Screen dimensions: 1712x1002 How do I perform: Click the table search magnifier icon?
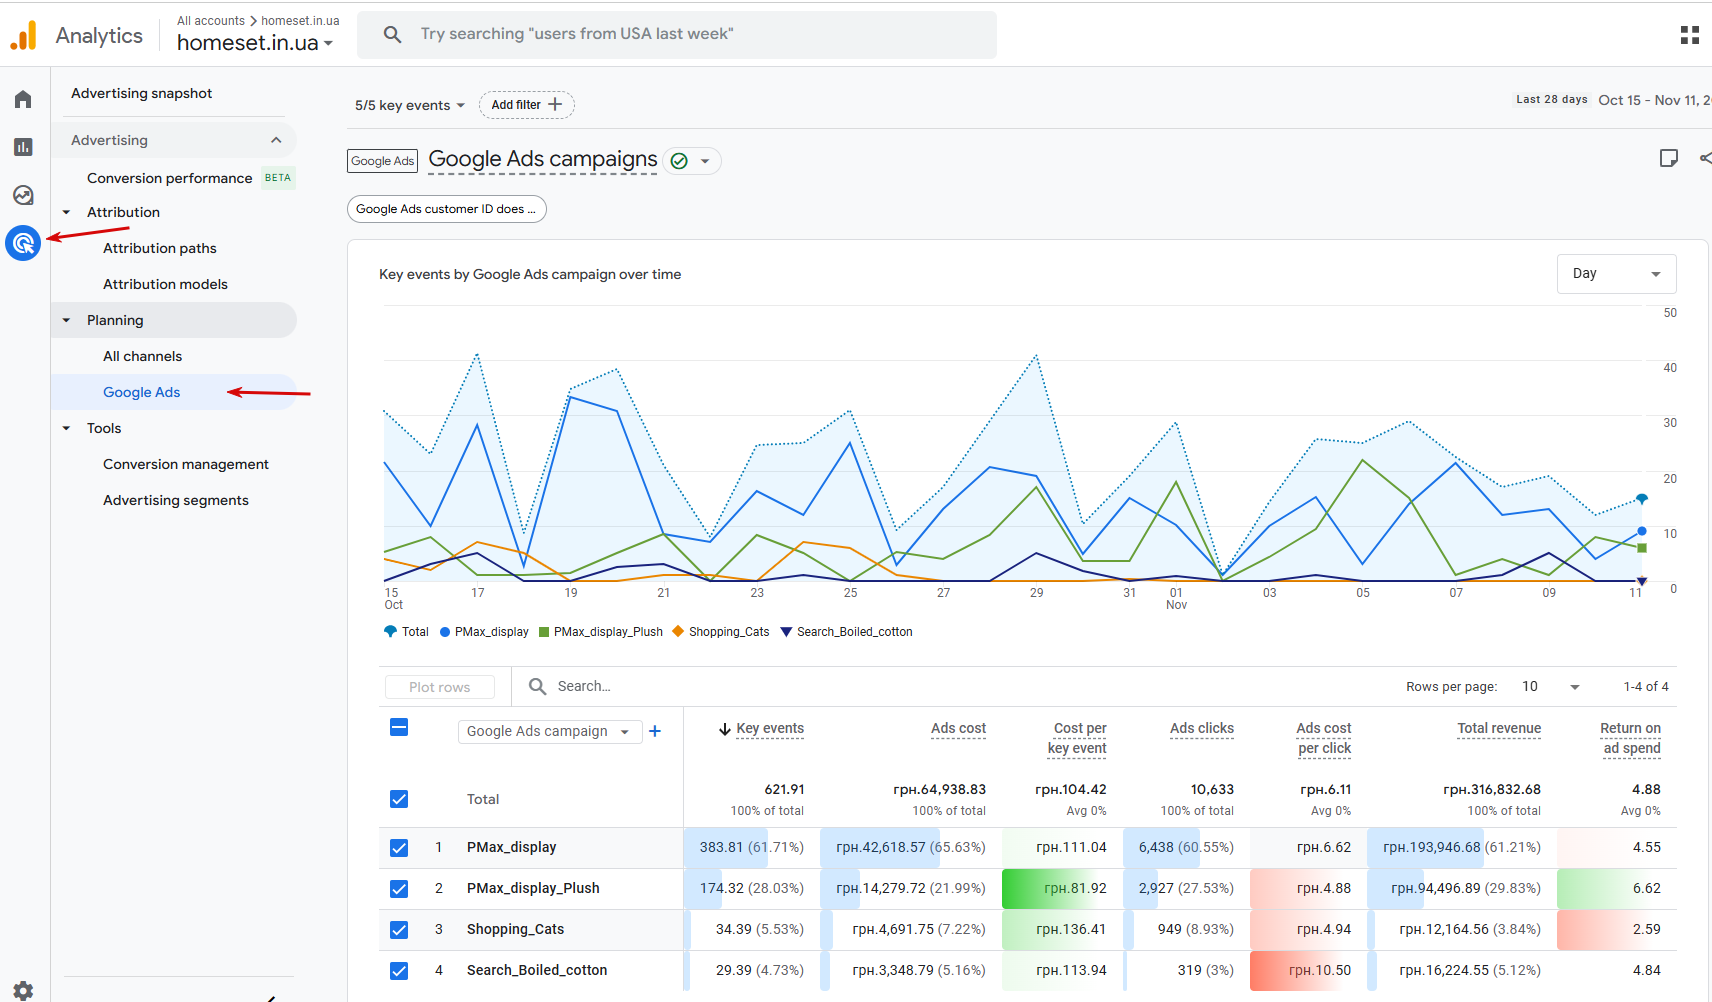tap(537, 686)
